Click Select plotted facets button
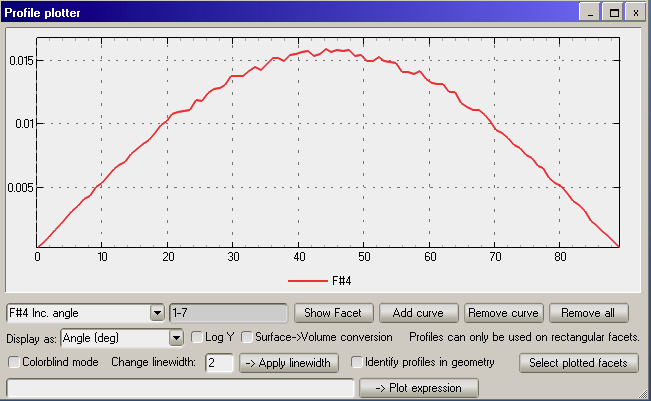This screenshot has height=401, width=651. [578, 362]
